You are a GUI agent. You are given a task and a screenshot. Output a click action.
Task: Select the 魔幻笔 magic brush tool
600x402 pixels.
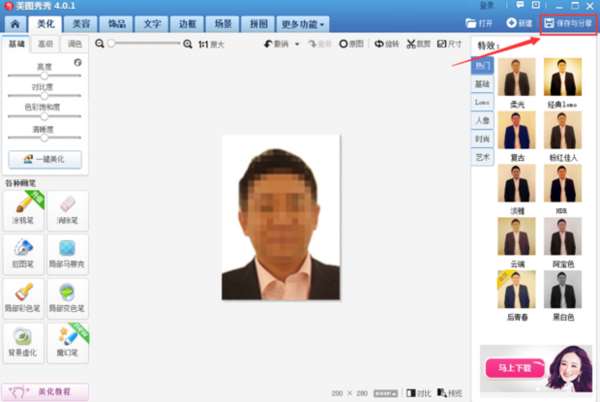coord(68,342)
